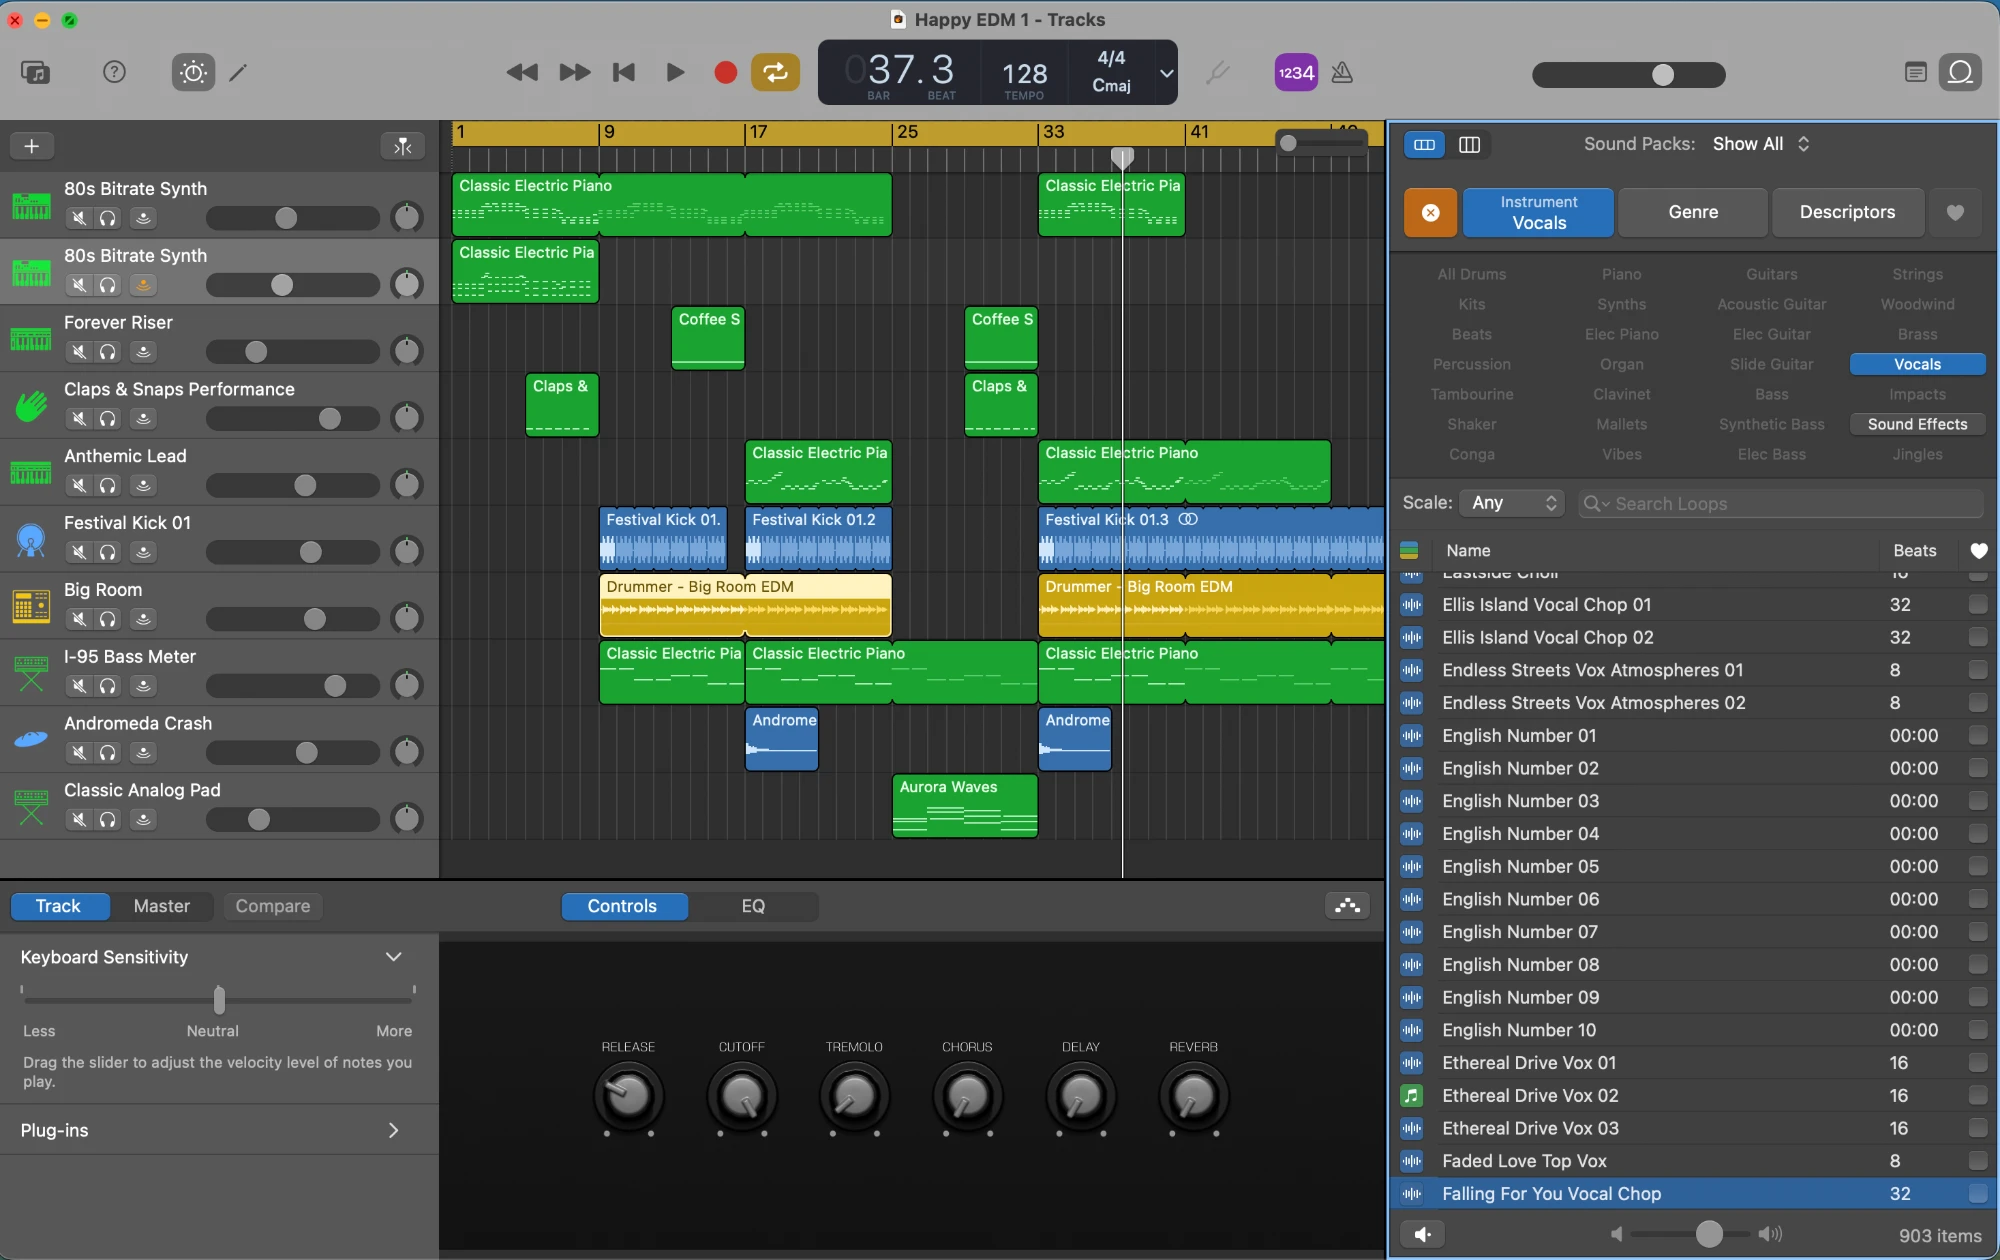Screen dimensions: 2000x1260
Task: Enable input monitoring on Anthemic Lead track
Action: [143, 485]
